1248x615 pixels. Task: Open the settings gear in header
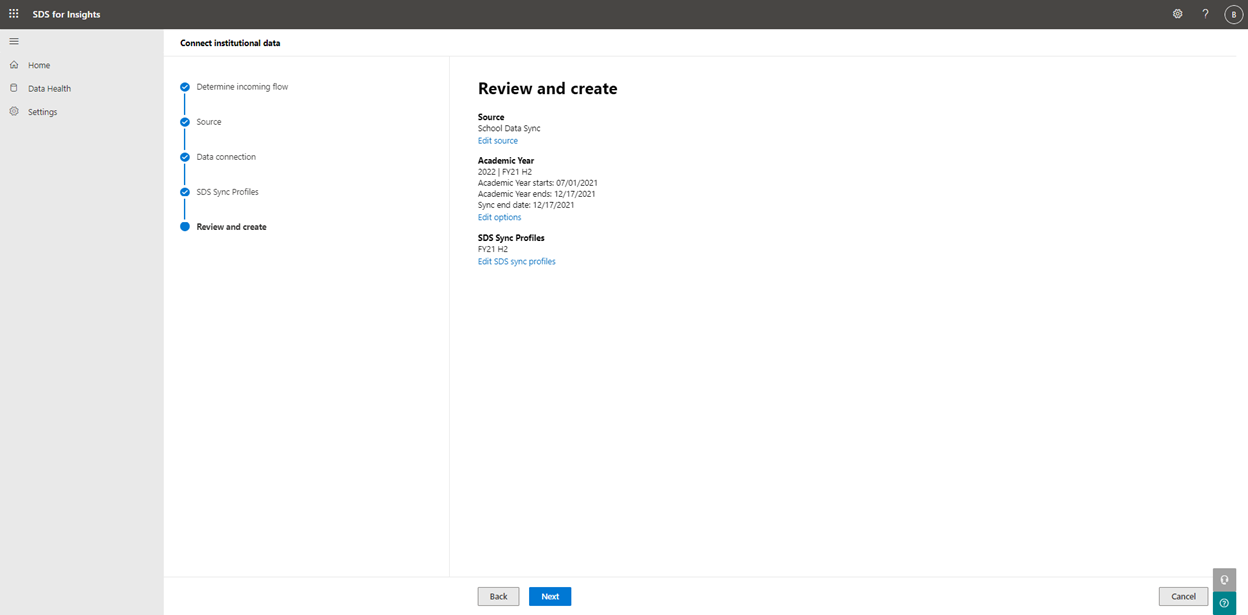pos(1178,14)
